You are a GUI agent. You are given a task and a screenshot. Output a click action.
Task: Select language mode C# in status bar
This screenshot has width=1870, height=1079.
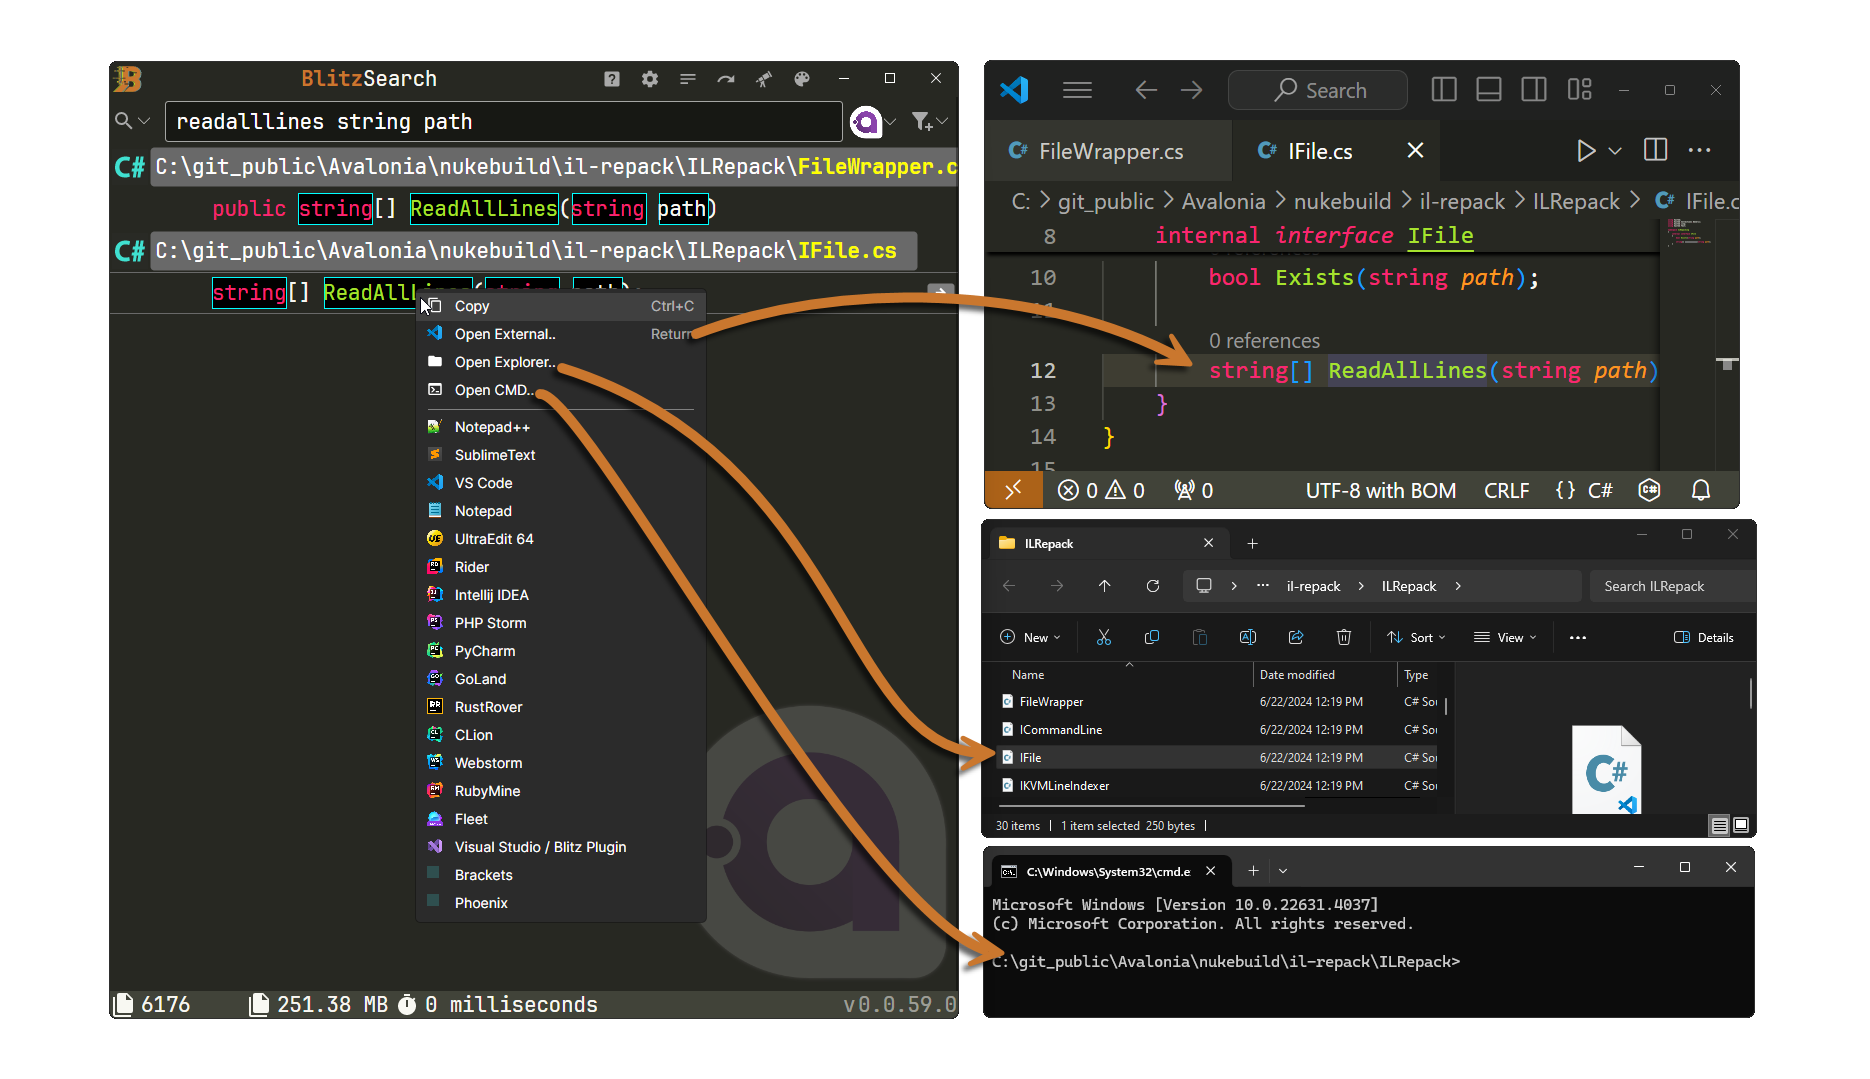point(1600,491)
